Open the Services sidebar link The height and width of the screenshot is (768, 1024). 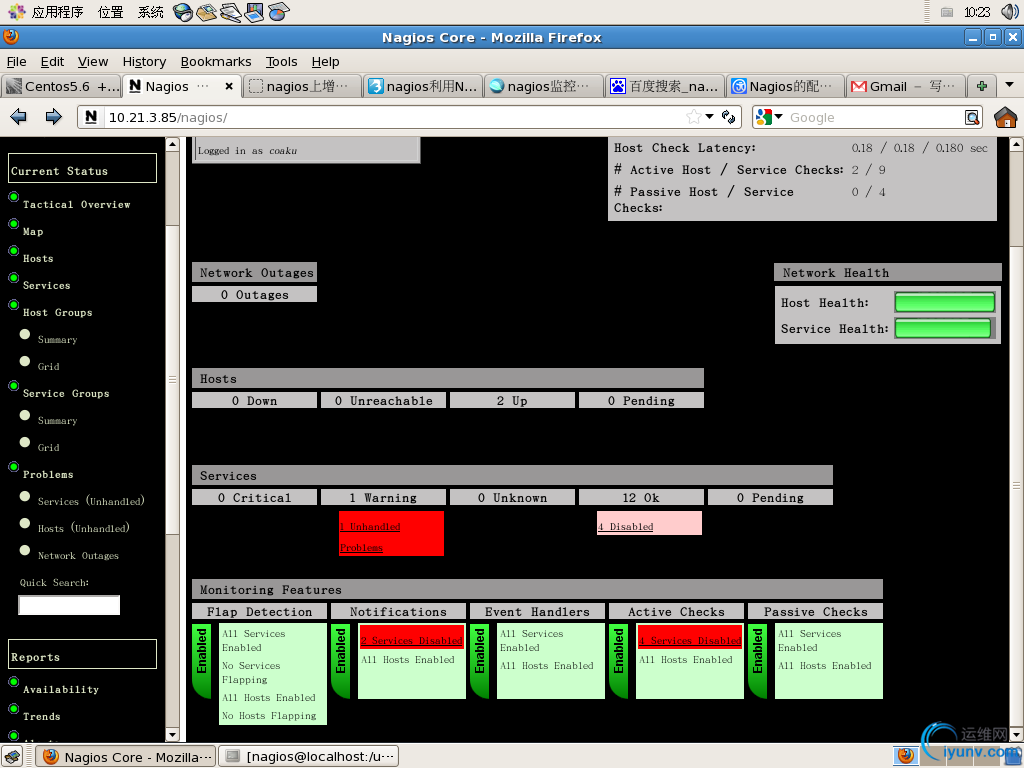[46, 285]
